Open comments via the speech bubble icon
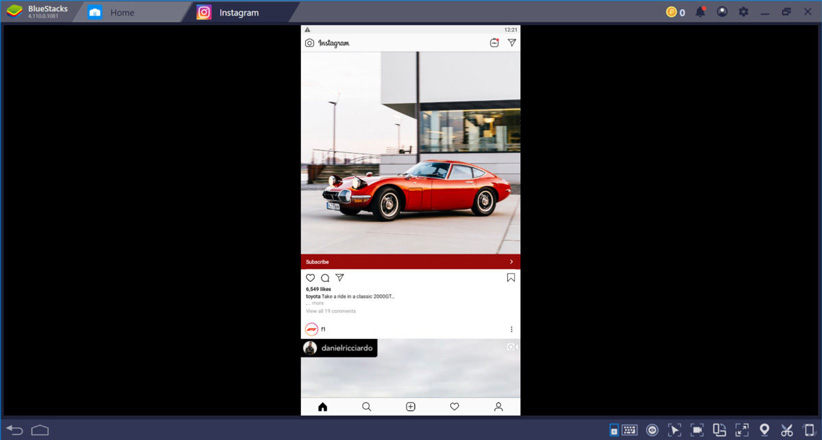 pos(325,278)
